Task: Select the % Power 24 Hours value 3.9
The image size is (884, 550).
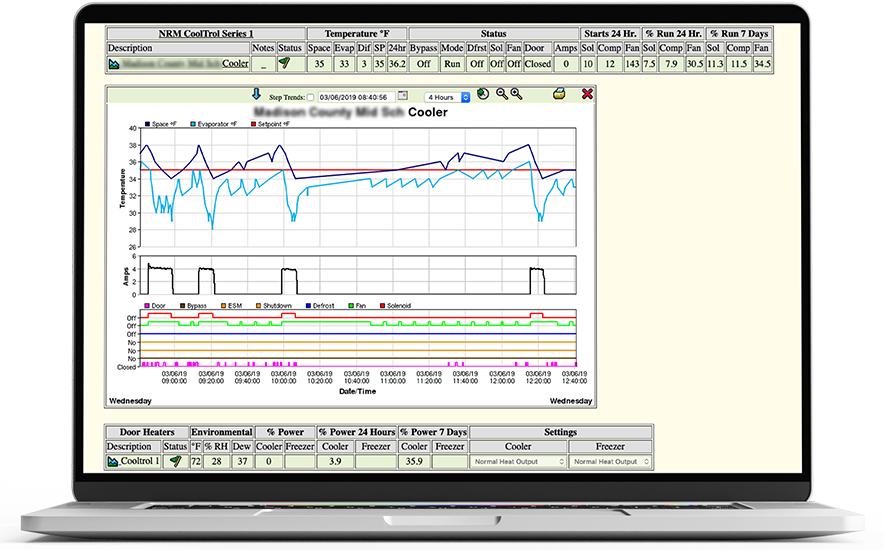Action: [335, 461]
